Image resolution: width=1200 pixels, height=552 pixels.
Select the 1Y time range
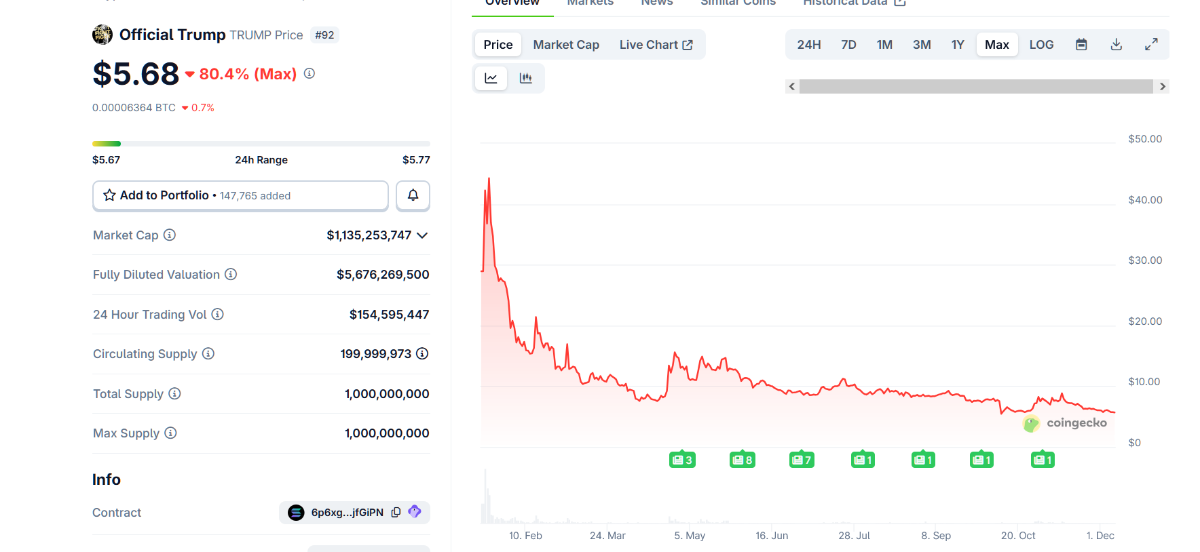pos(957,45)
